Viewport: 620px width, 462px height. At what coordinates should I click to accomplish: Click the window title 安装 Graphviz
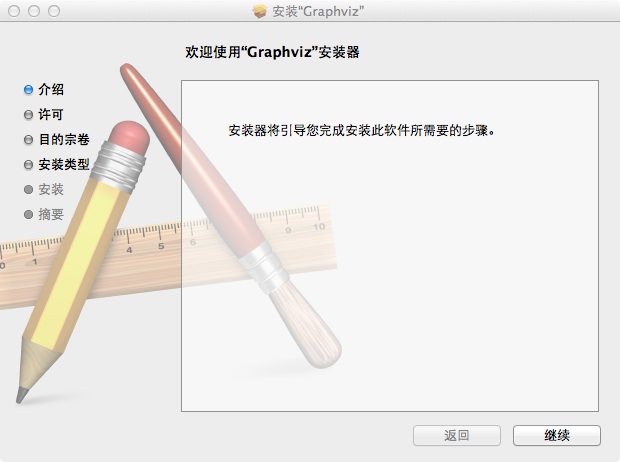318,11
